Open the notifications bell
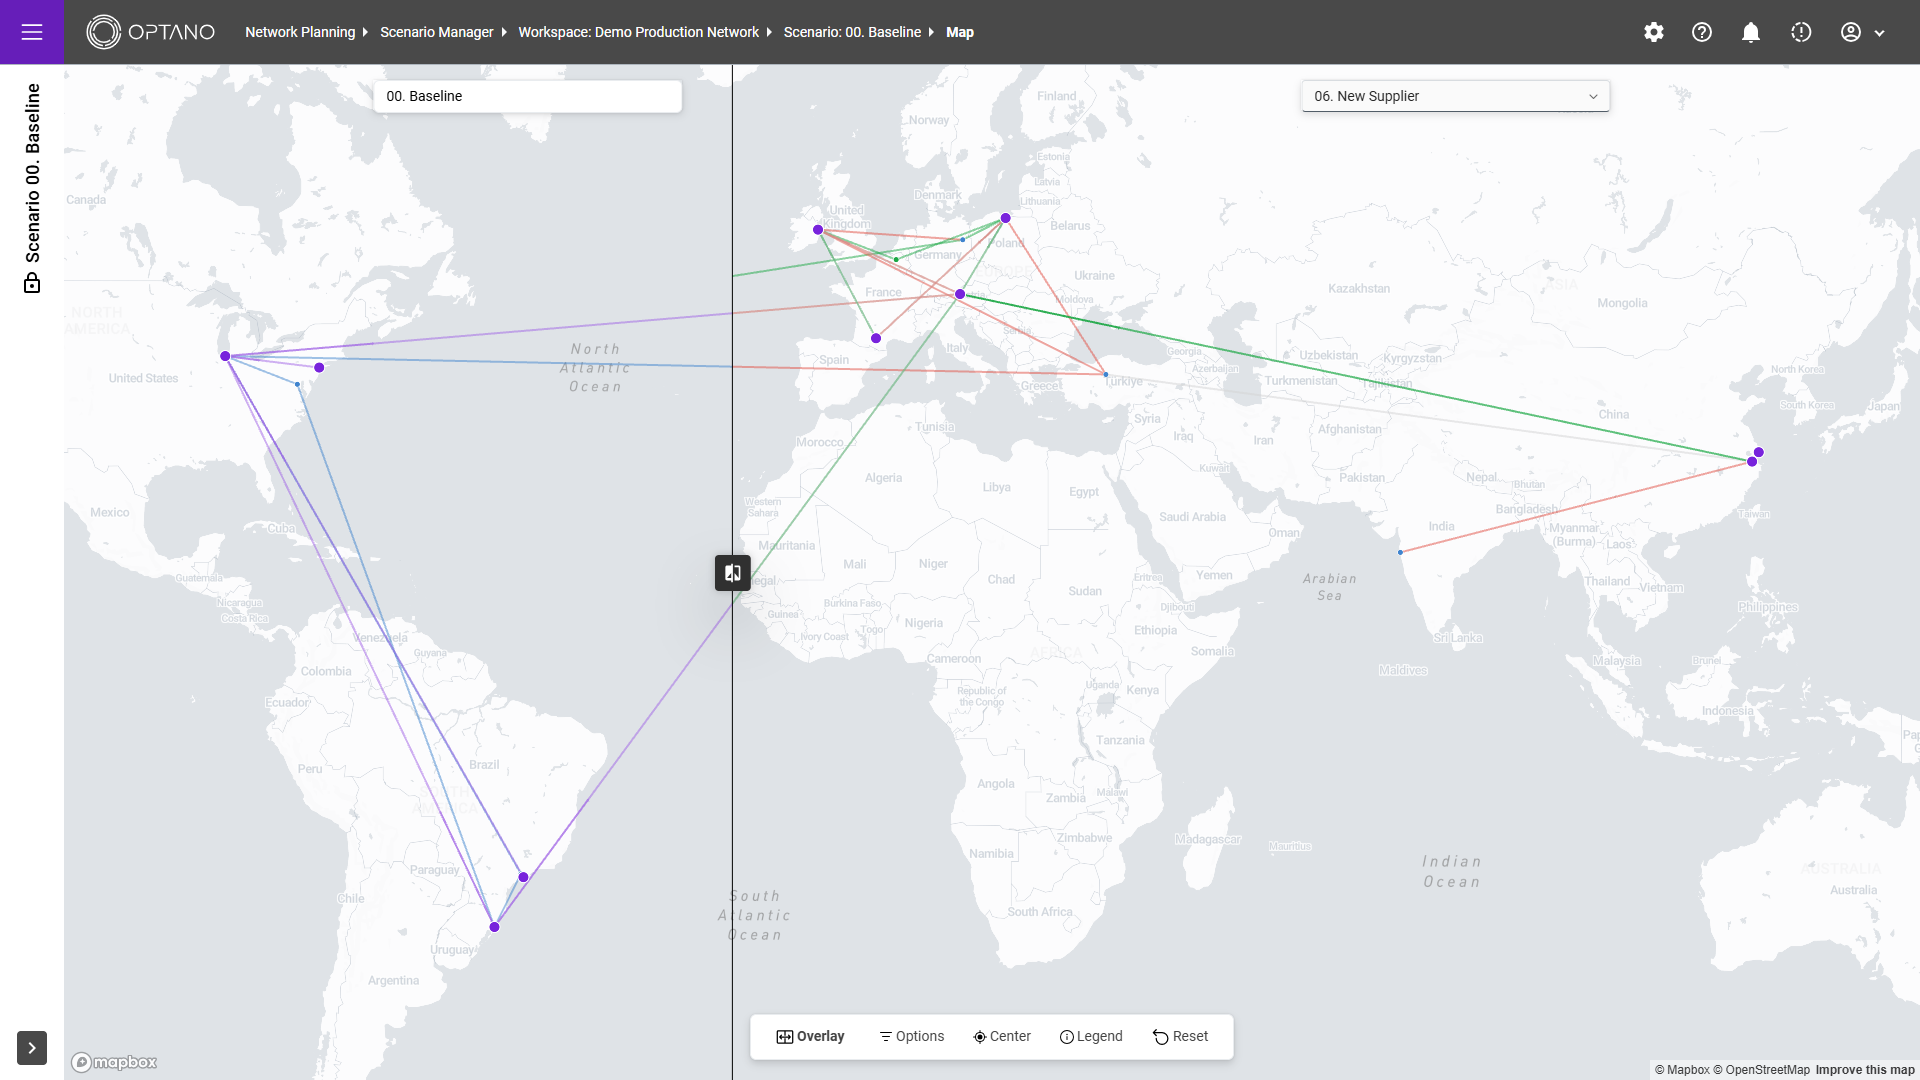This screenshot has width=1920, height=1080. [1751, 32]
